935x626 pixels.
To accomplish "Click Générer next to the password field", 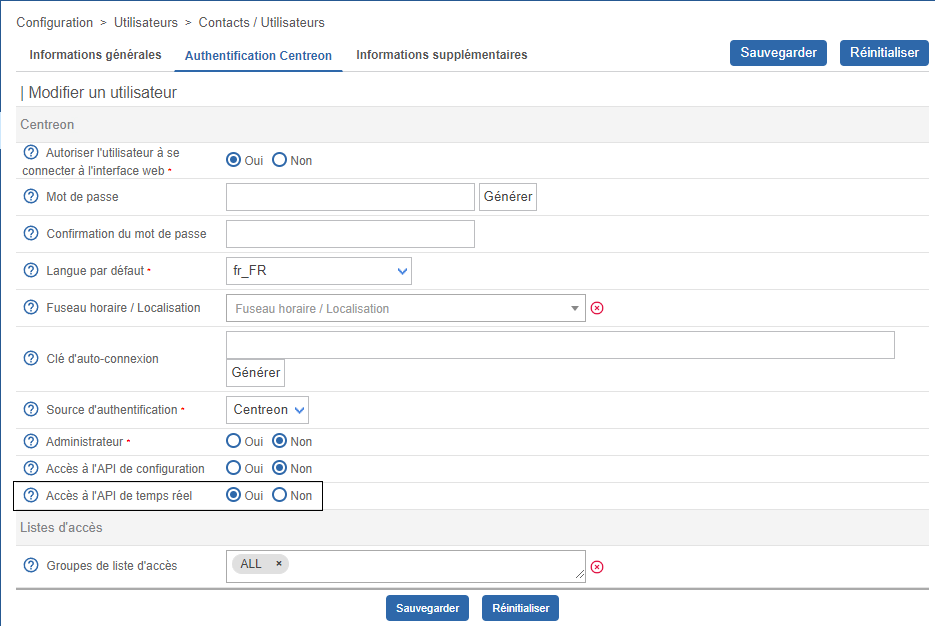I will 508,197.
